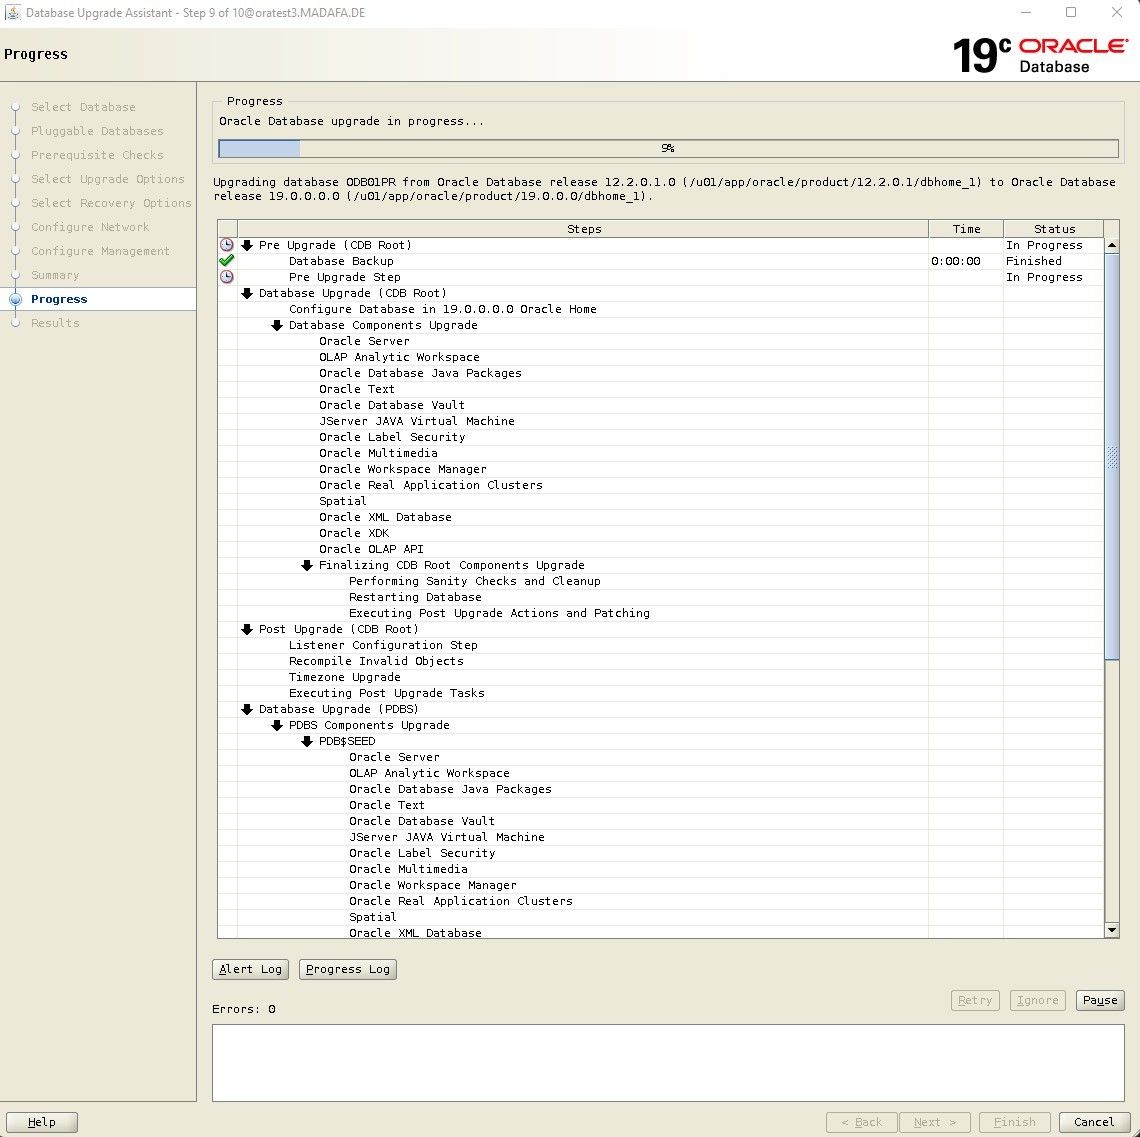This screenshot has width=1140, height=1137.
Task: Click the Finish button
Action: 1014,1122
